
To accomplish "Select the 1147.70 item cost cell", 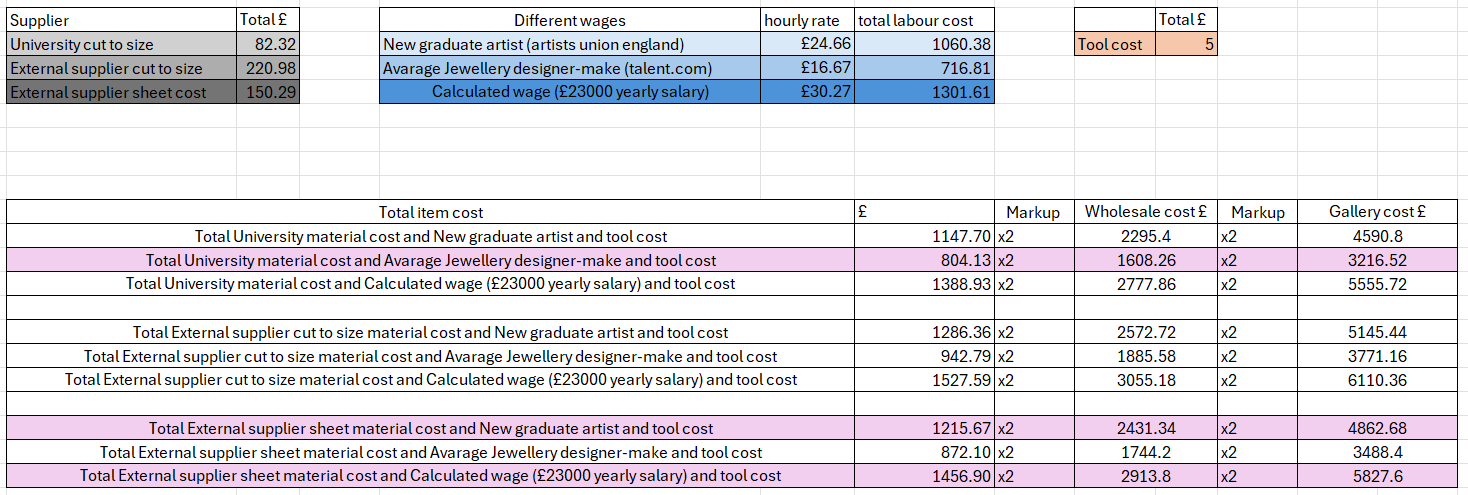I will [x=925, y=236].
